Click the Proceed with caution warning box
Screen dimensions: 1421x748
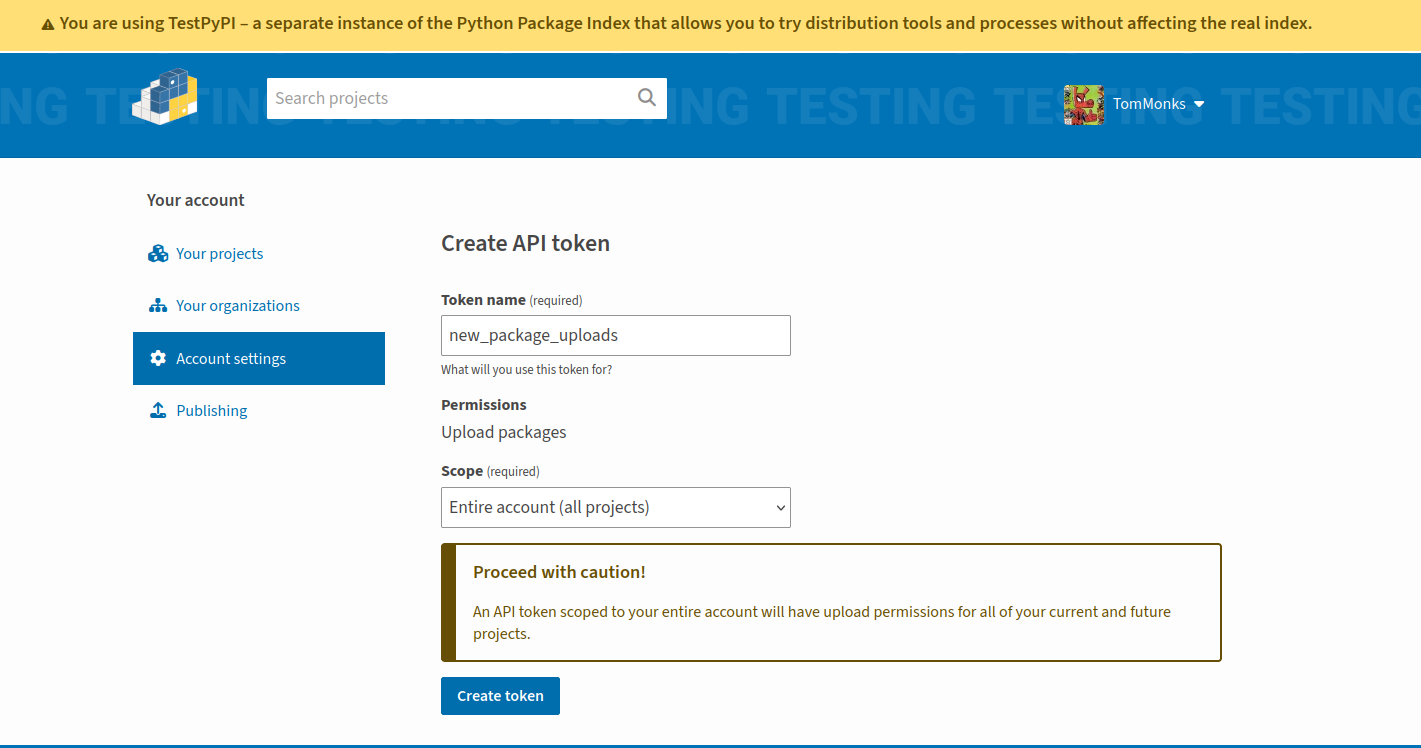[831, 602]
